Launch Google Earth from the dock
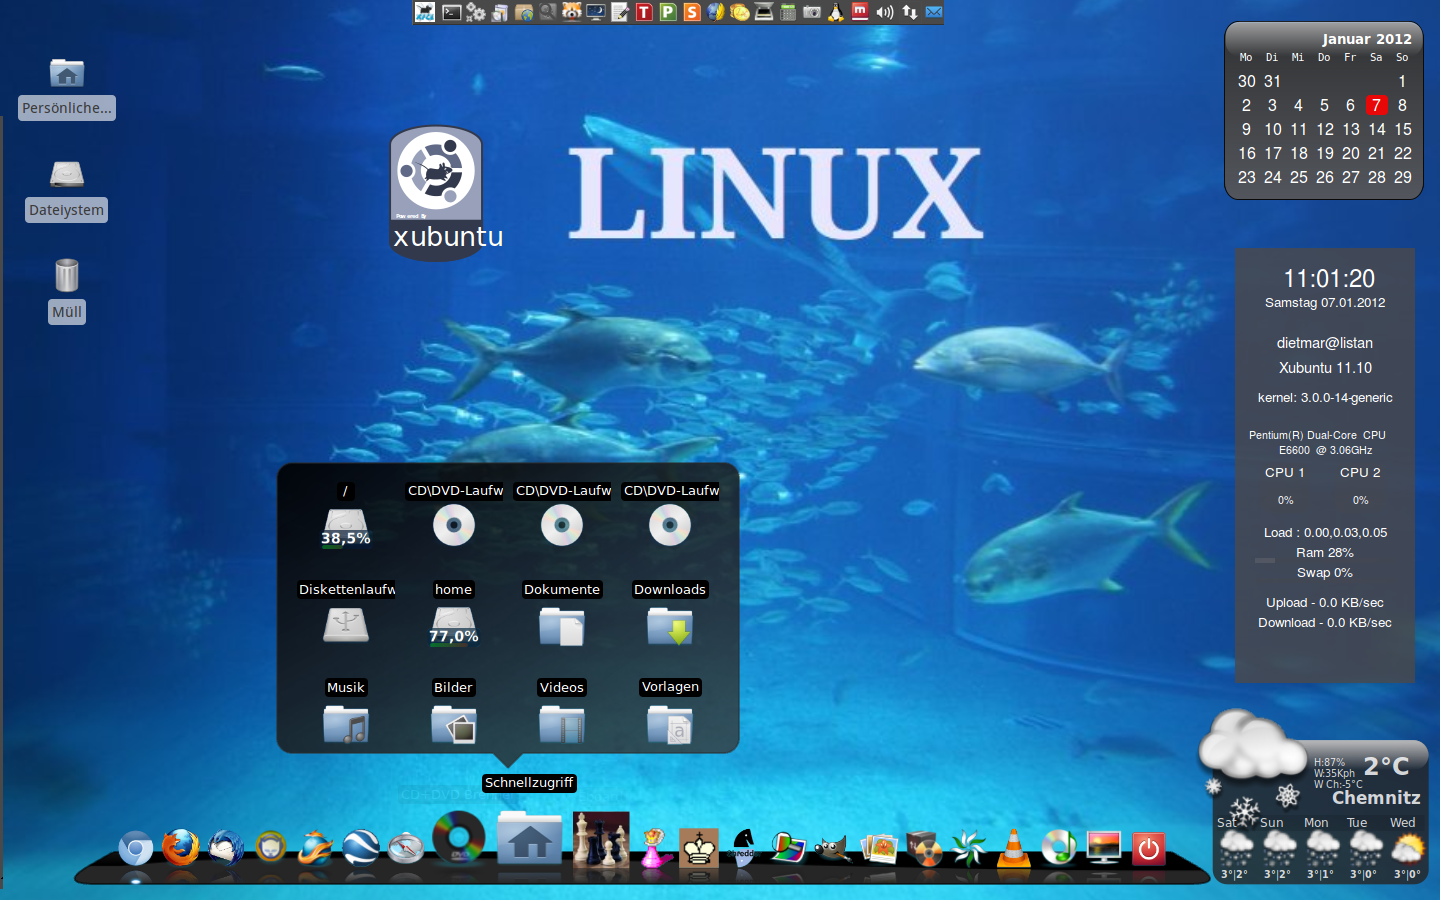 360,847
